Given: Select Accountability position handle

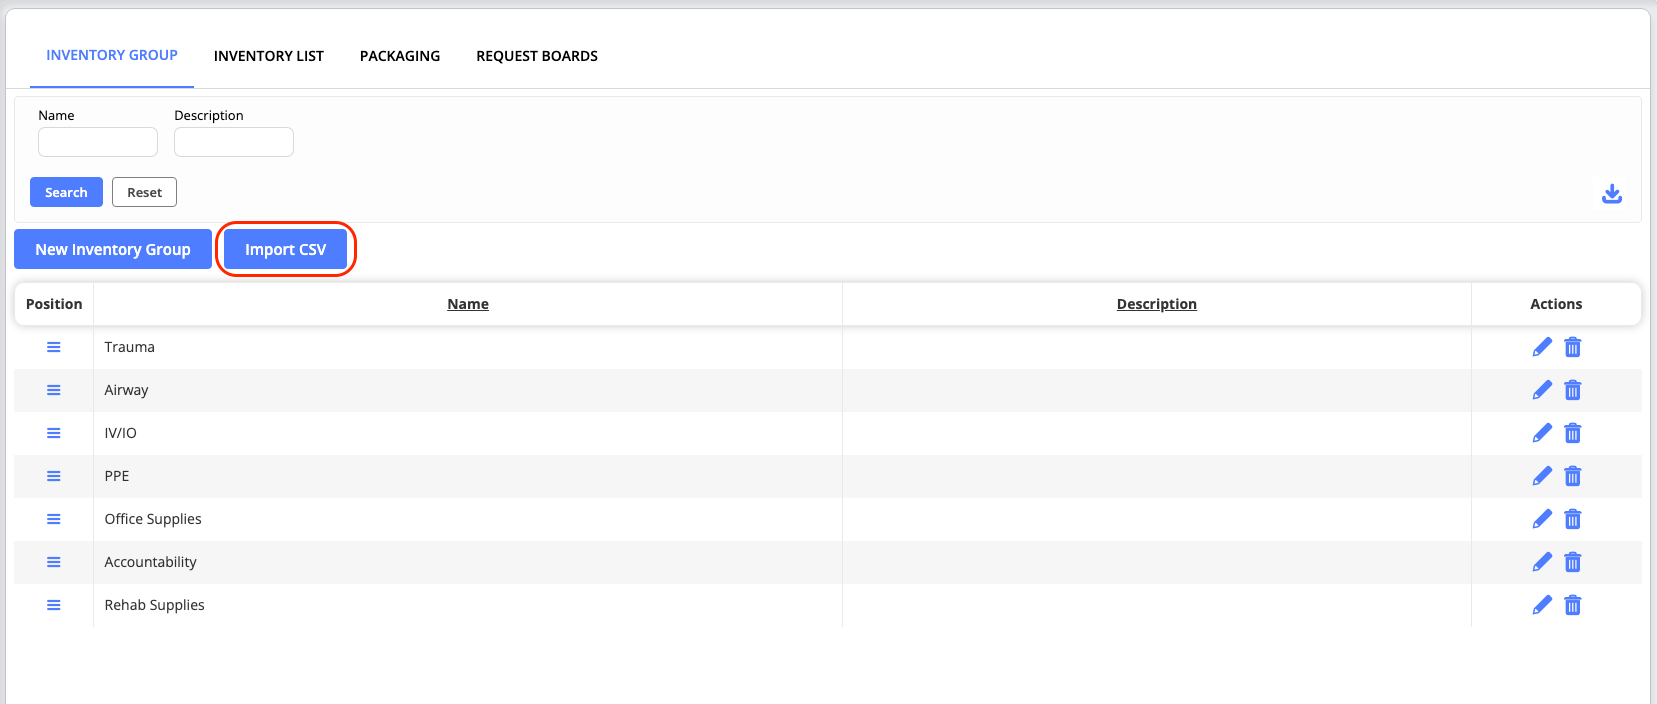Looking at the screenshot, I should tap(54, 562).
